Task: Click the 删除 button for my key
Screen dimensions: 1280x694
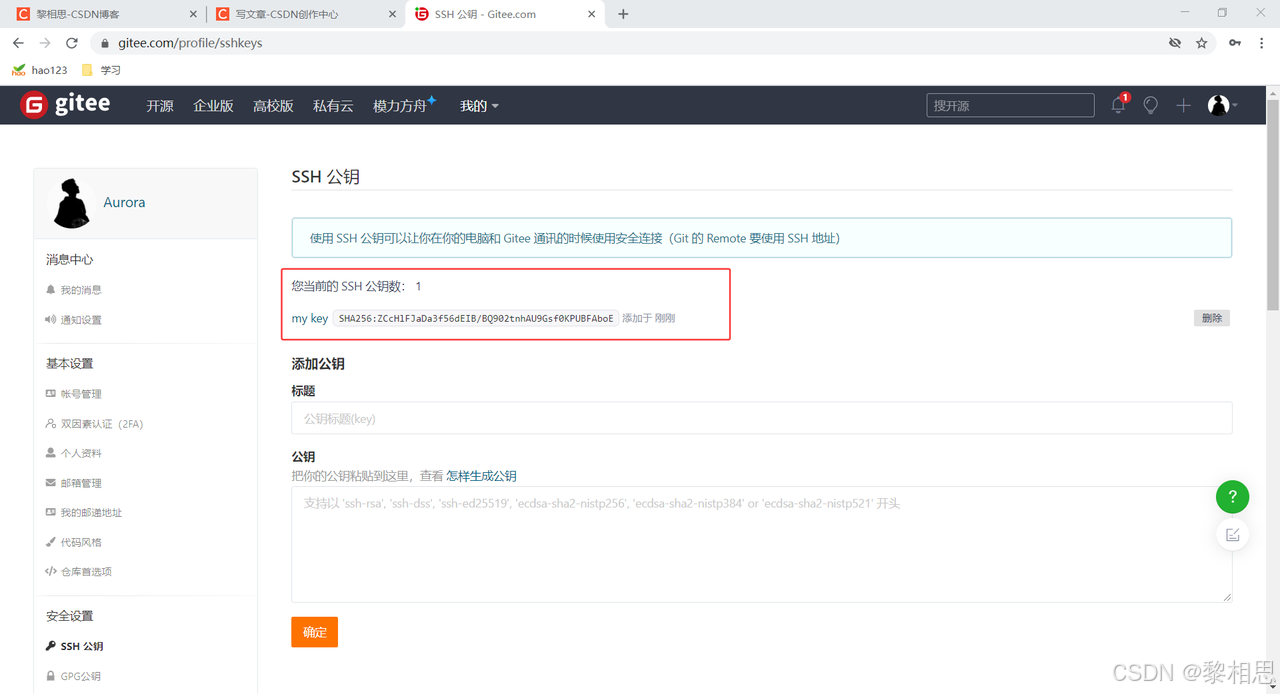Action: tap(1211, 318)
